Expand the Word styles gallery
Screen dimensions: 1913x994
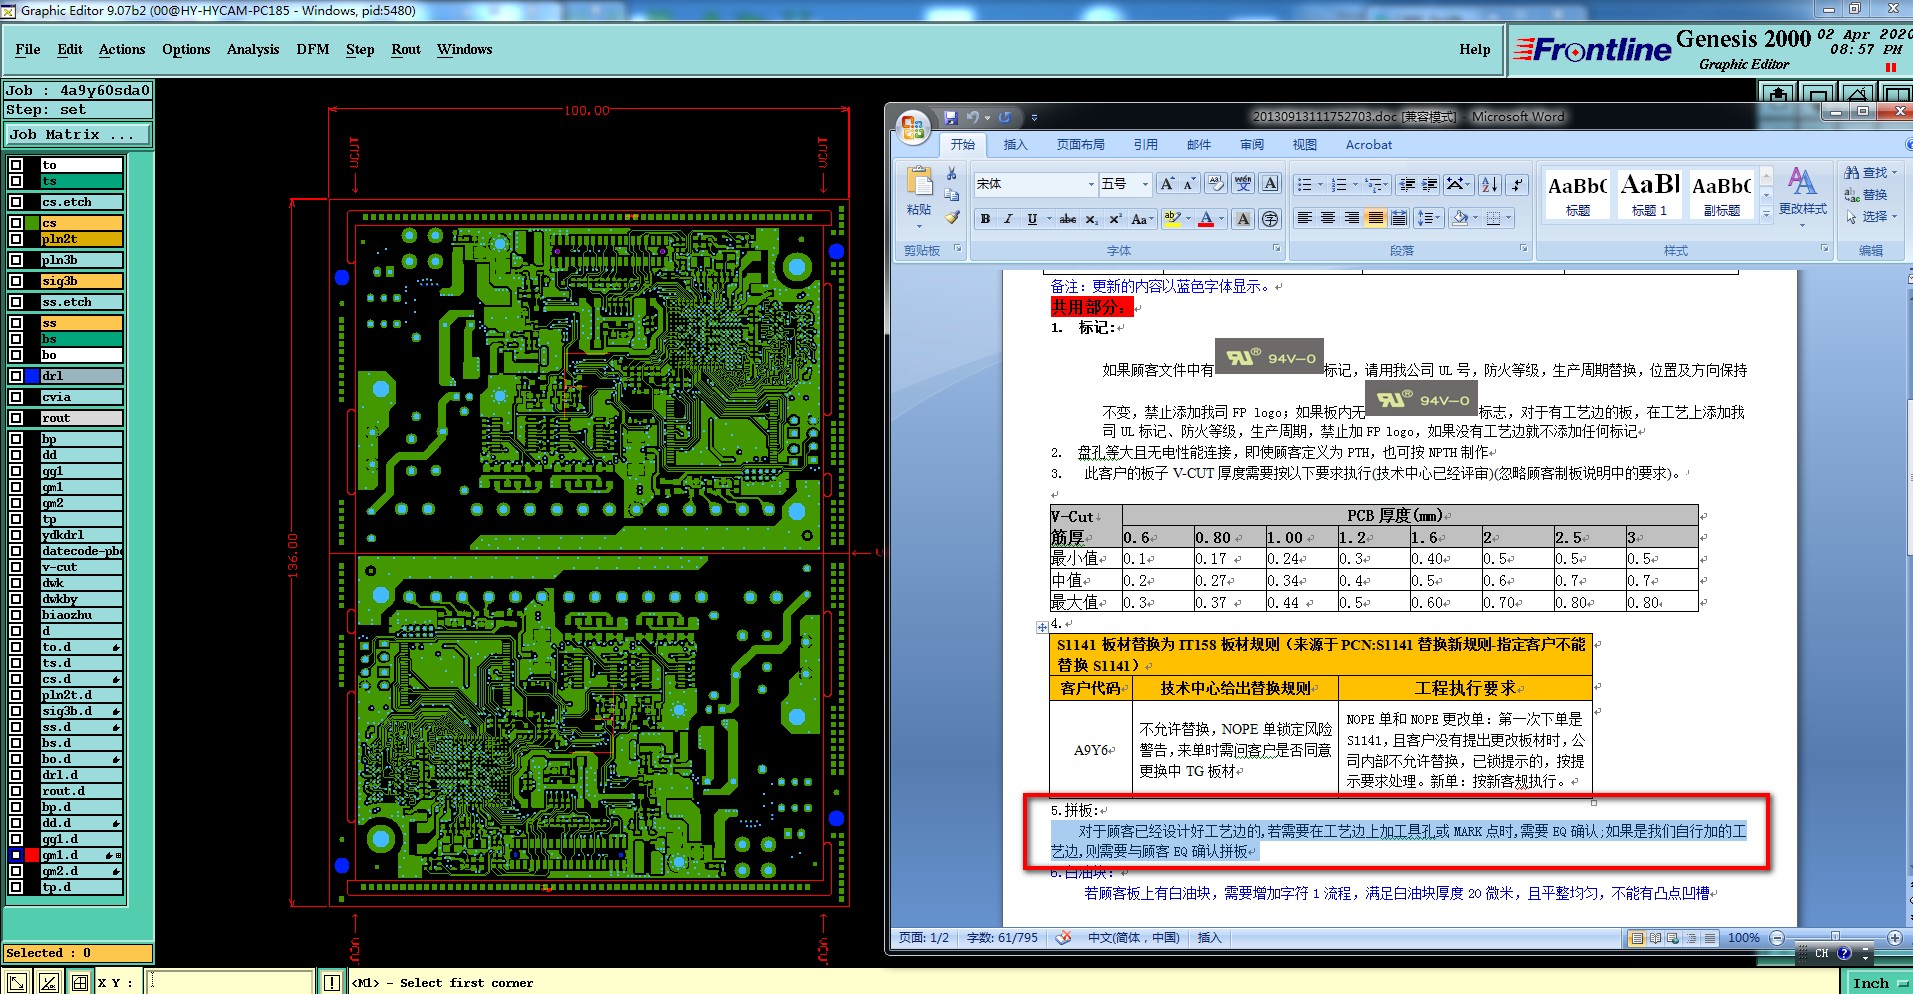coord(1766,213)
